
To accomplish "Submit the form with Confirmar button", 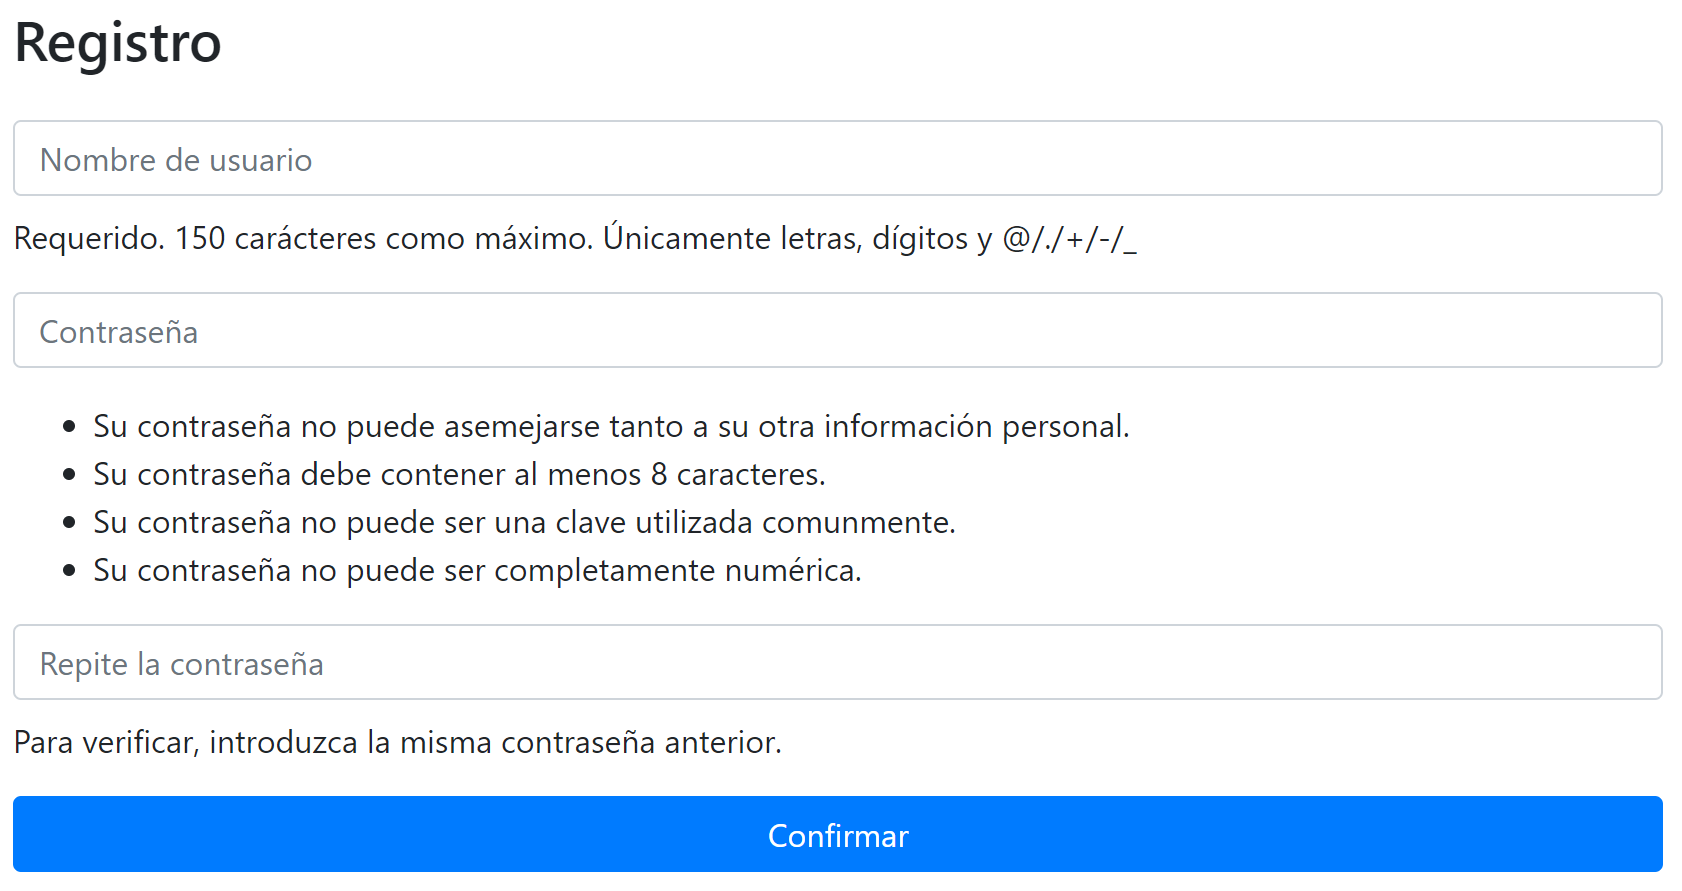I will pos(838,834).
